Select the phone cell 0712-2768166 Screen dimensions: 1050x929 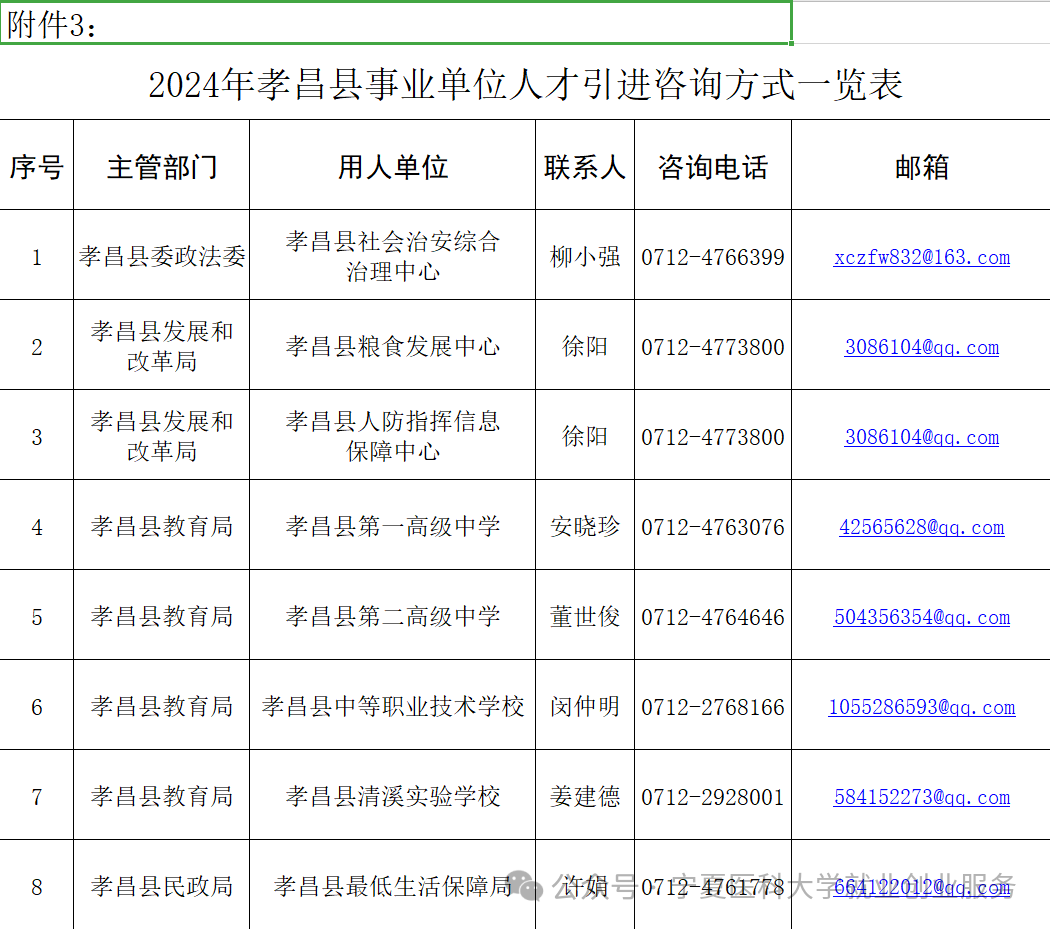click(x=713, y=705)
